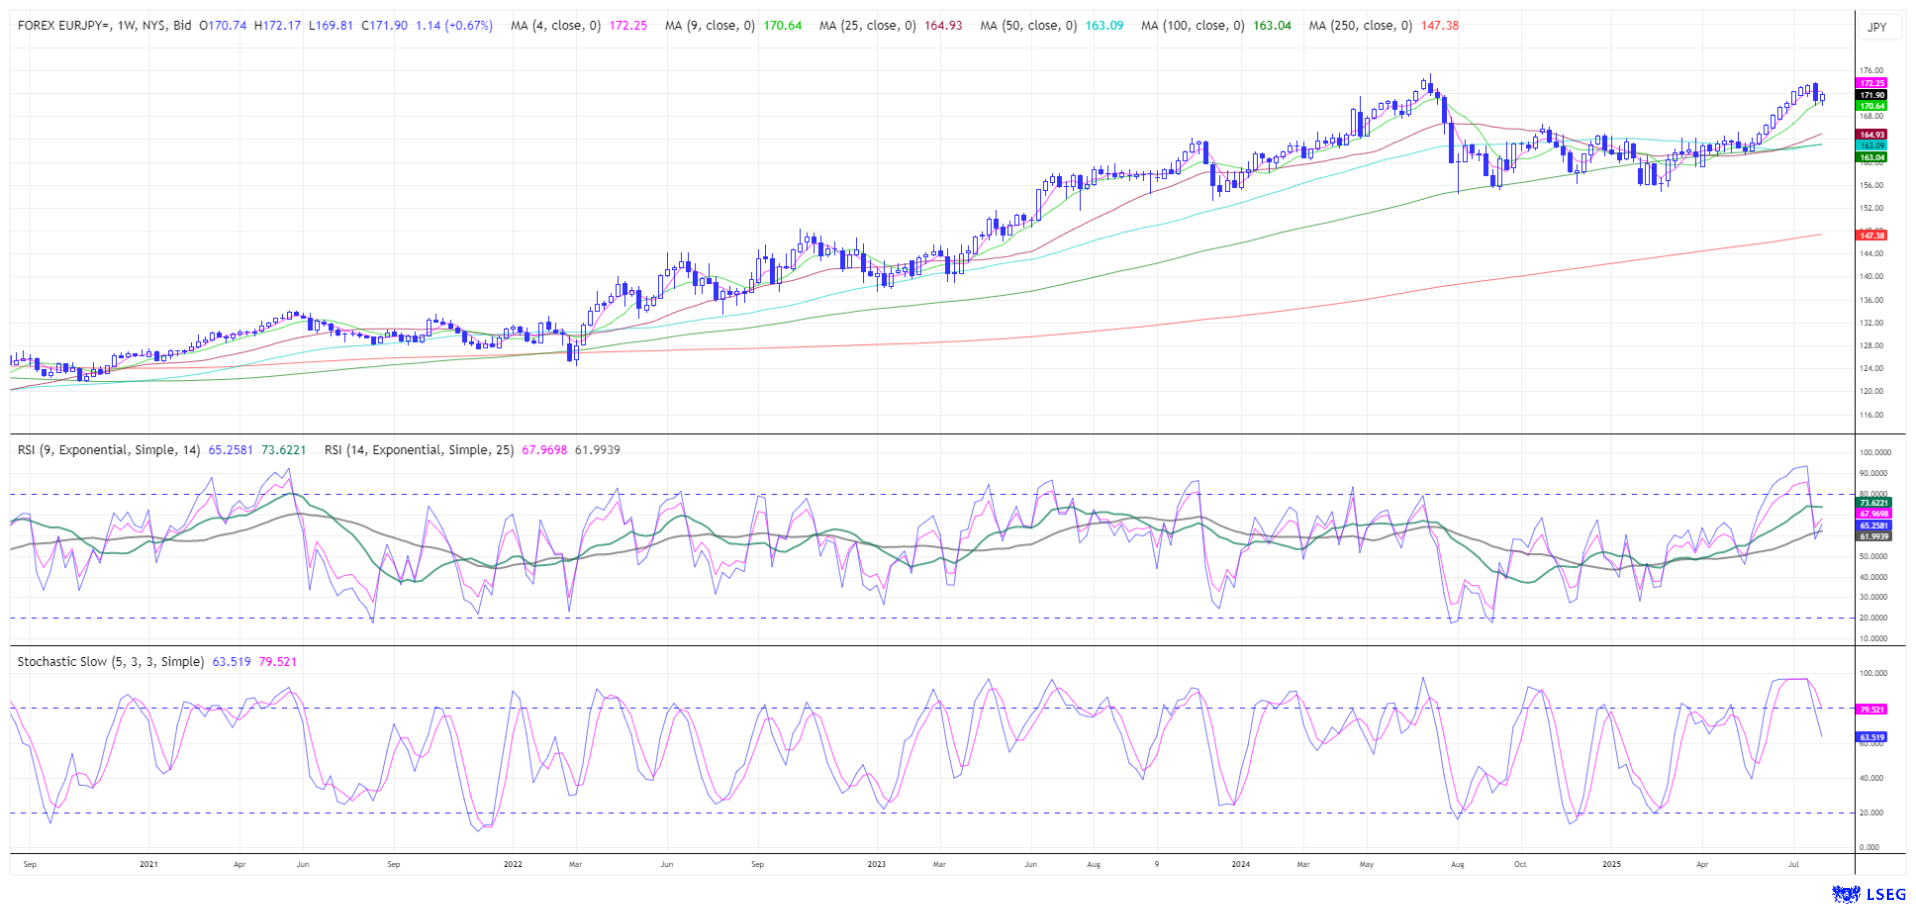Open the JPY currency selector
The width and height of the screenshot is (1916, 905).
pyautogui.click(x=1877, y=27)
